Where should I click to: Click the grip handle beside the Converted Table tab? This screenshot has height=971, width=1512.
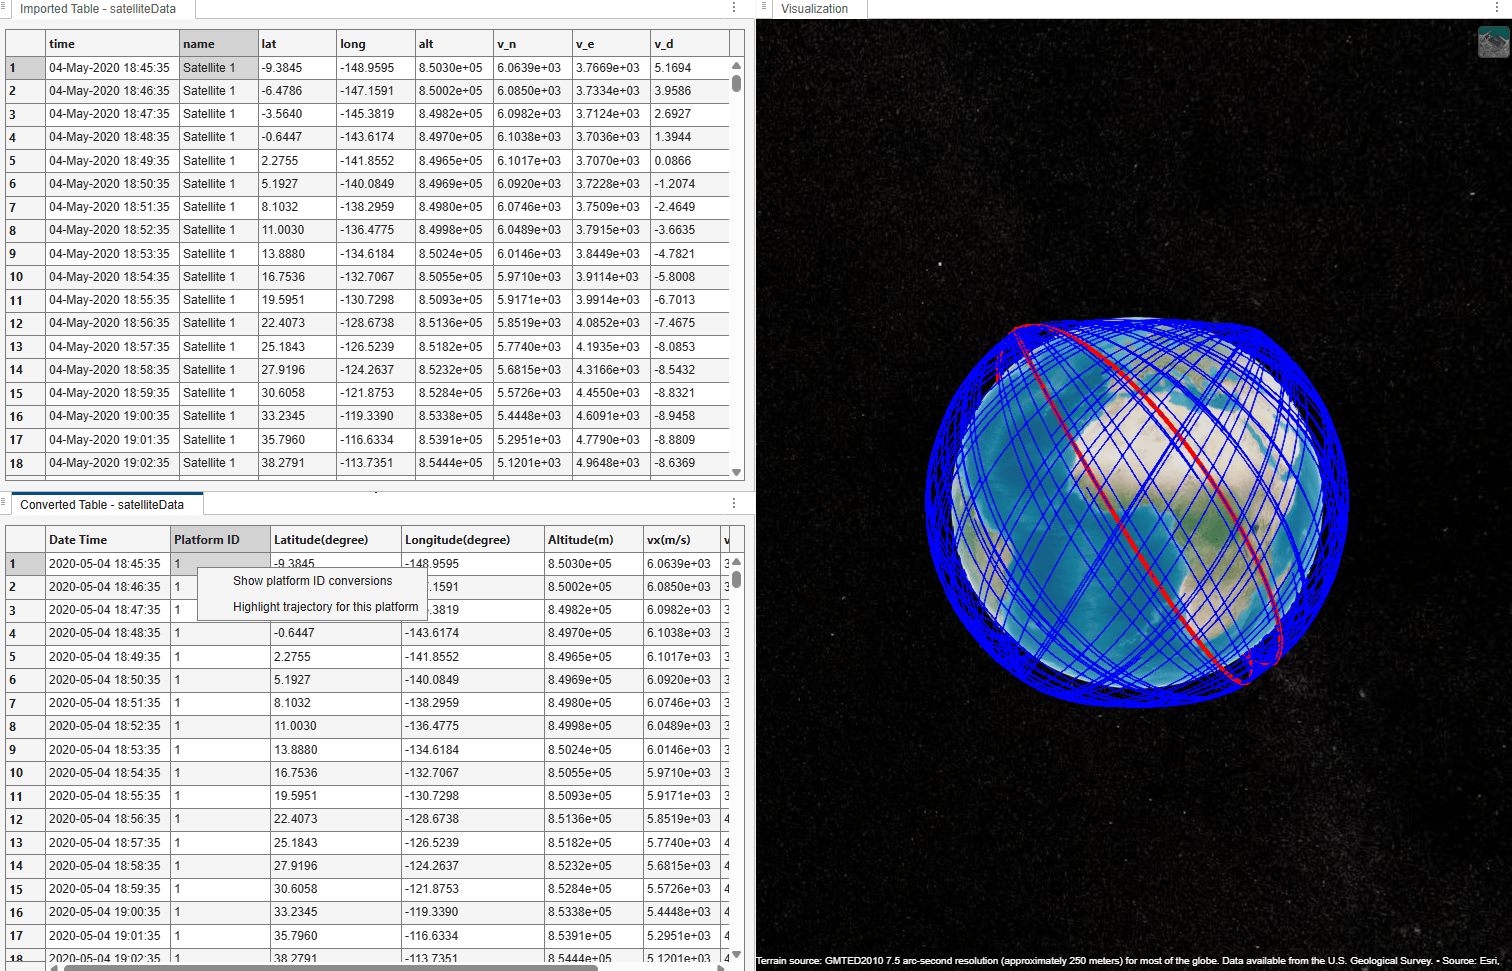coord(5,503)
